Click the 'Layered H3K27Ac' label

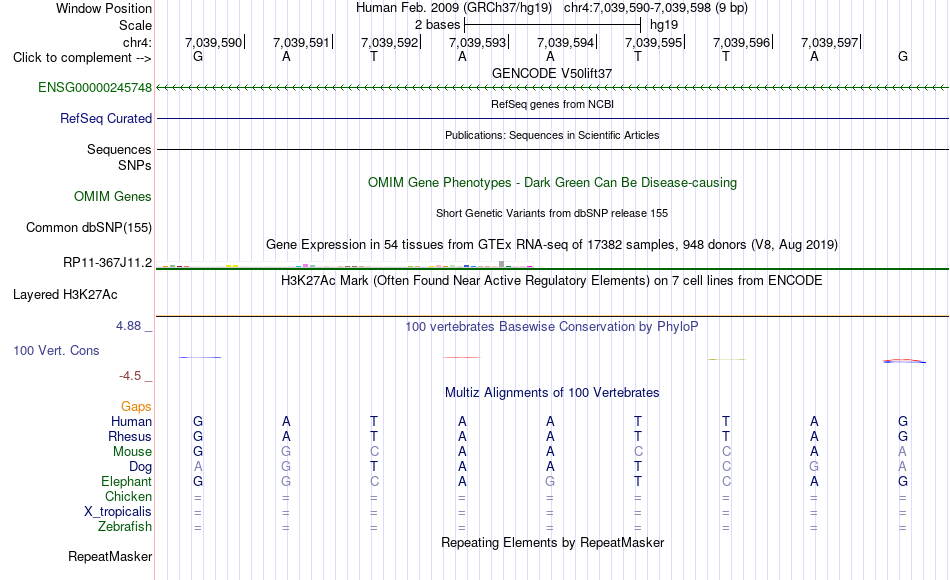(x=65, y=295)
